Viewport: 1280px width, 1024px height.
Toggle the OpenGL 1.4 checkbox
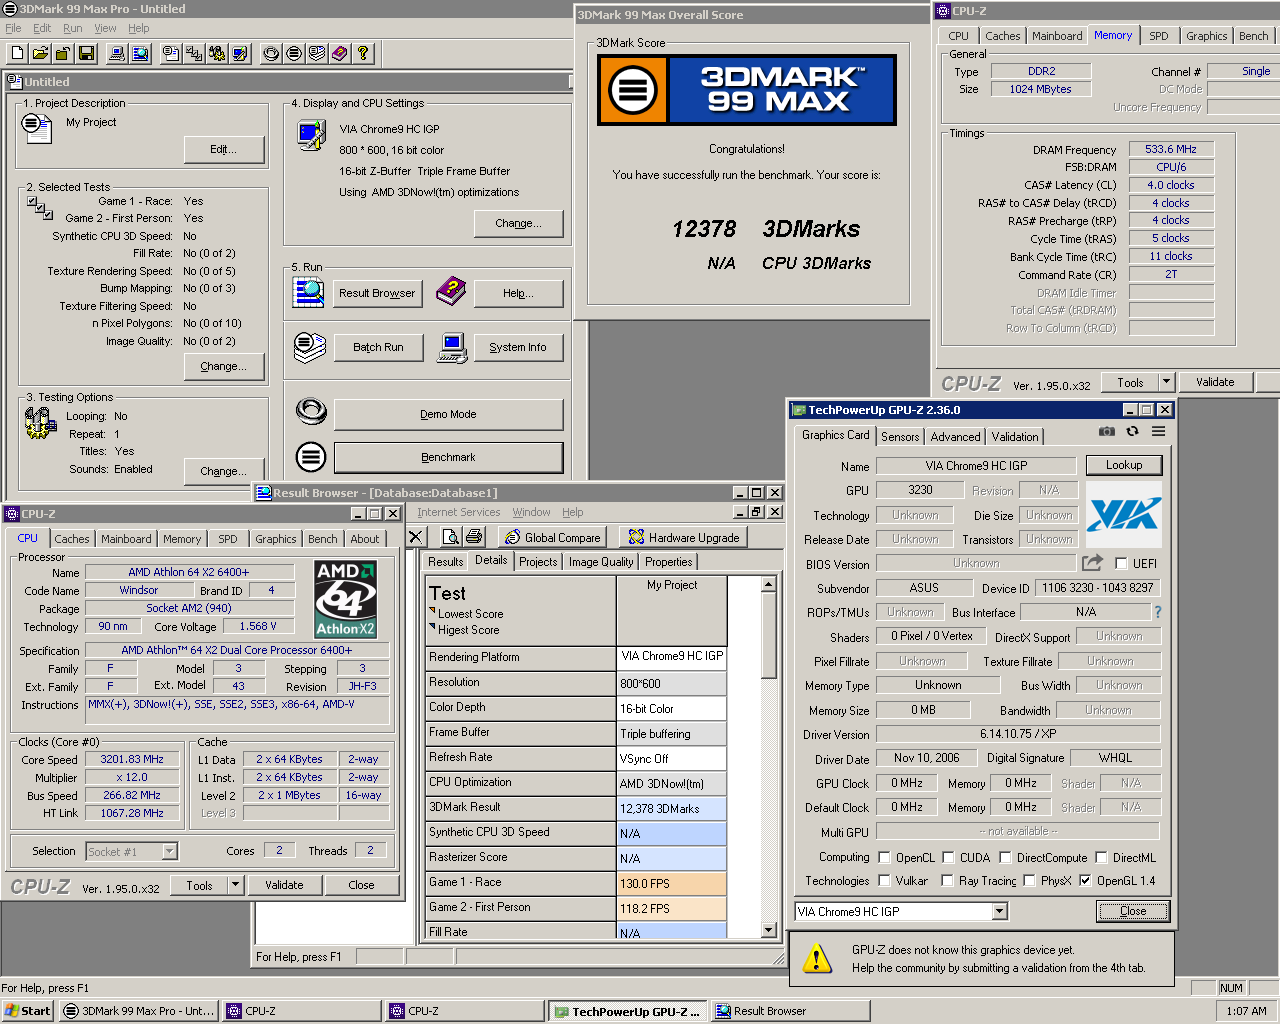pyautogui.click(x=1085, y=880)
